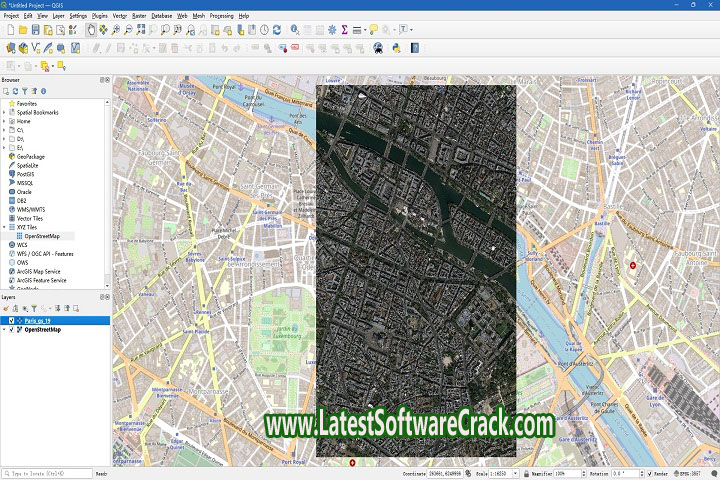720x480 pixels.
Task: Click New GeoPackage Layer icon
Action: pyautogui.click(x=23, y=48)
